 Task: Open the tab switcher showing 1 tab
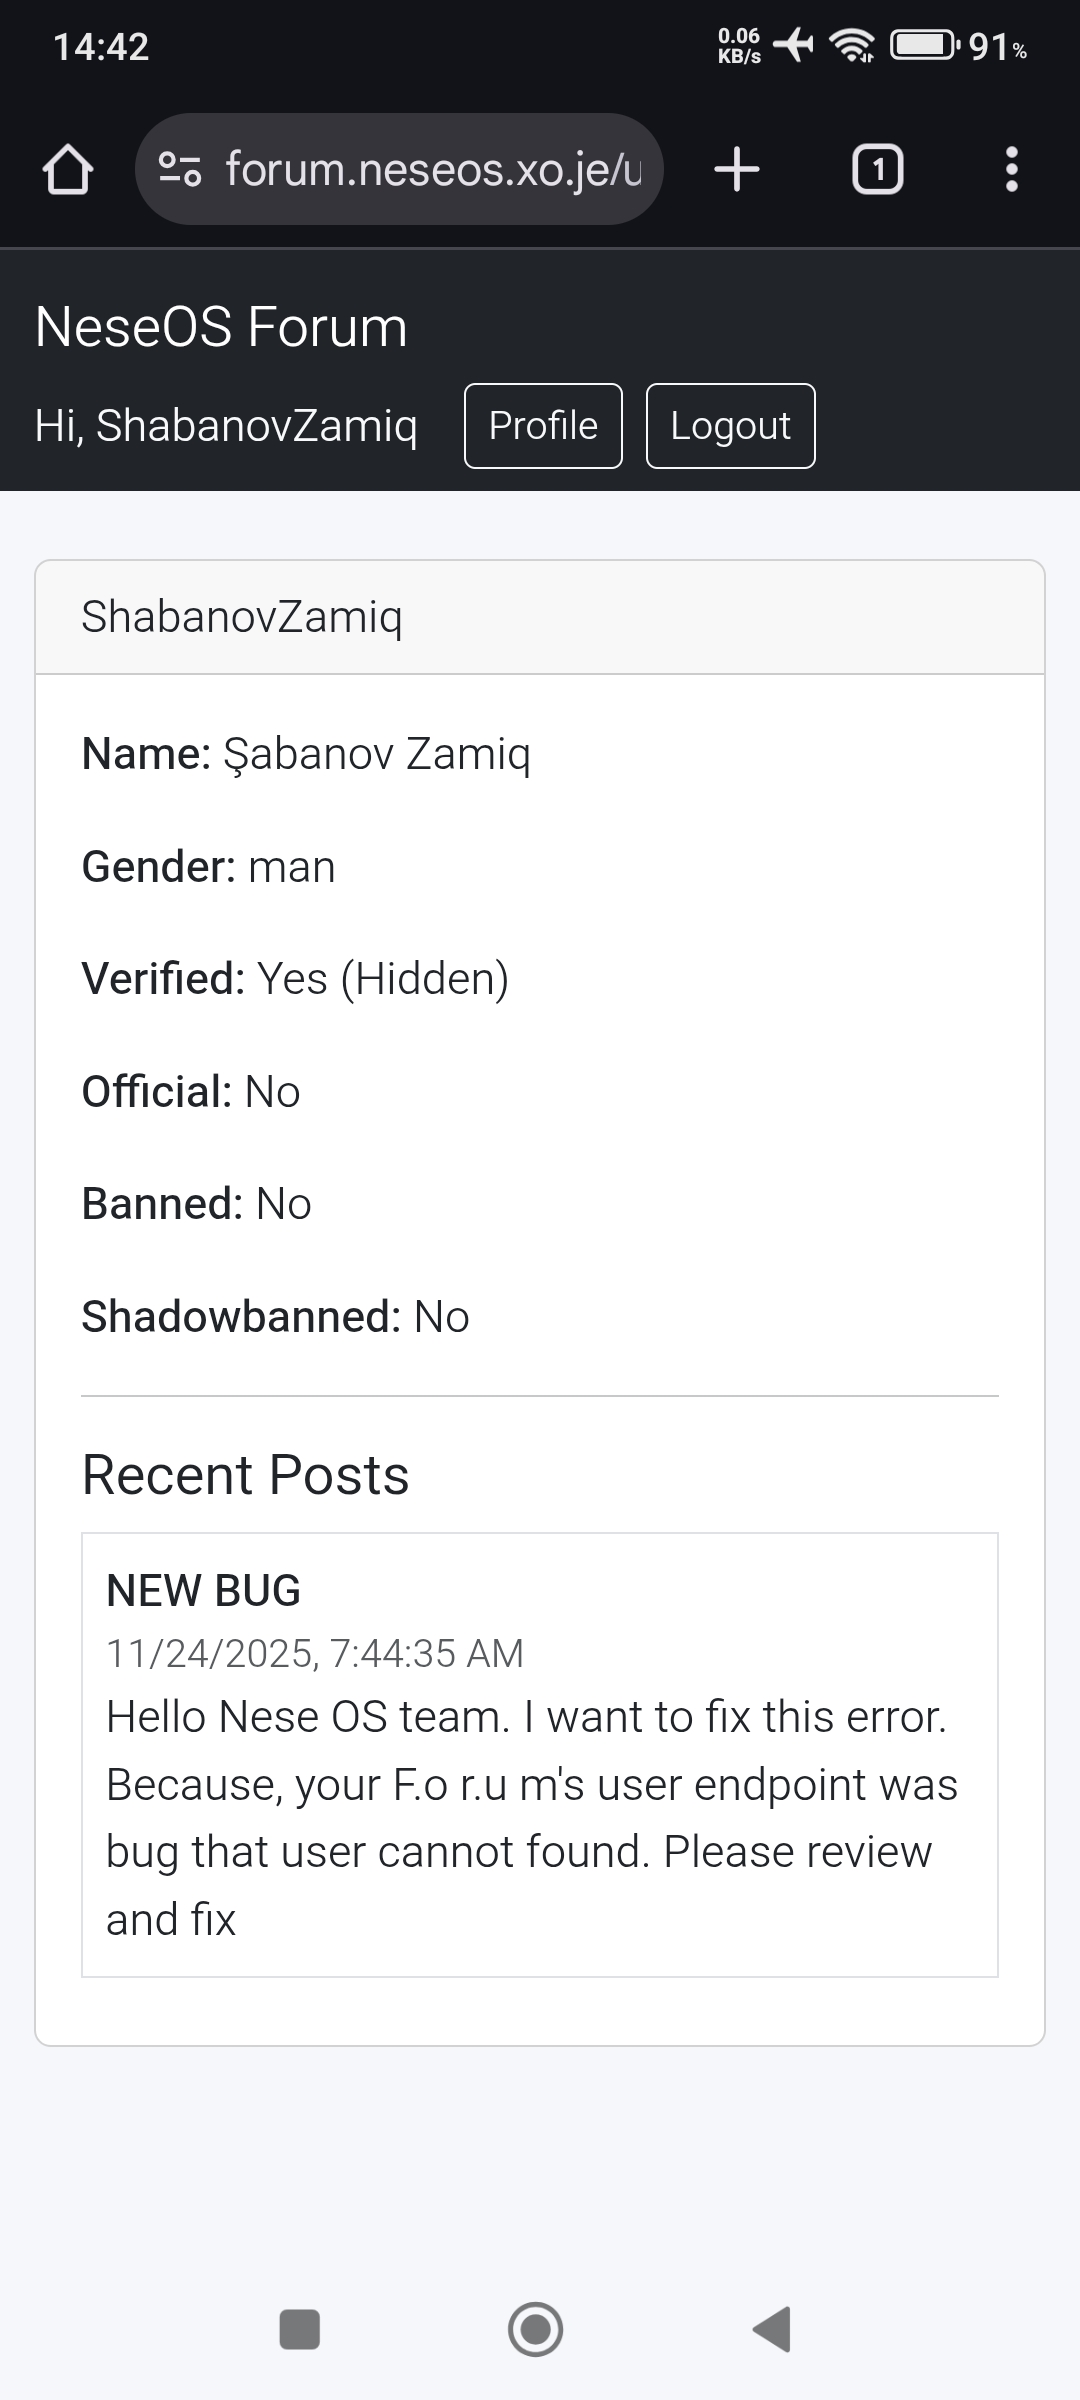tap(877, 169)
